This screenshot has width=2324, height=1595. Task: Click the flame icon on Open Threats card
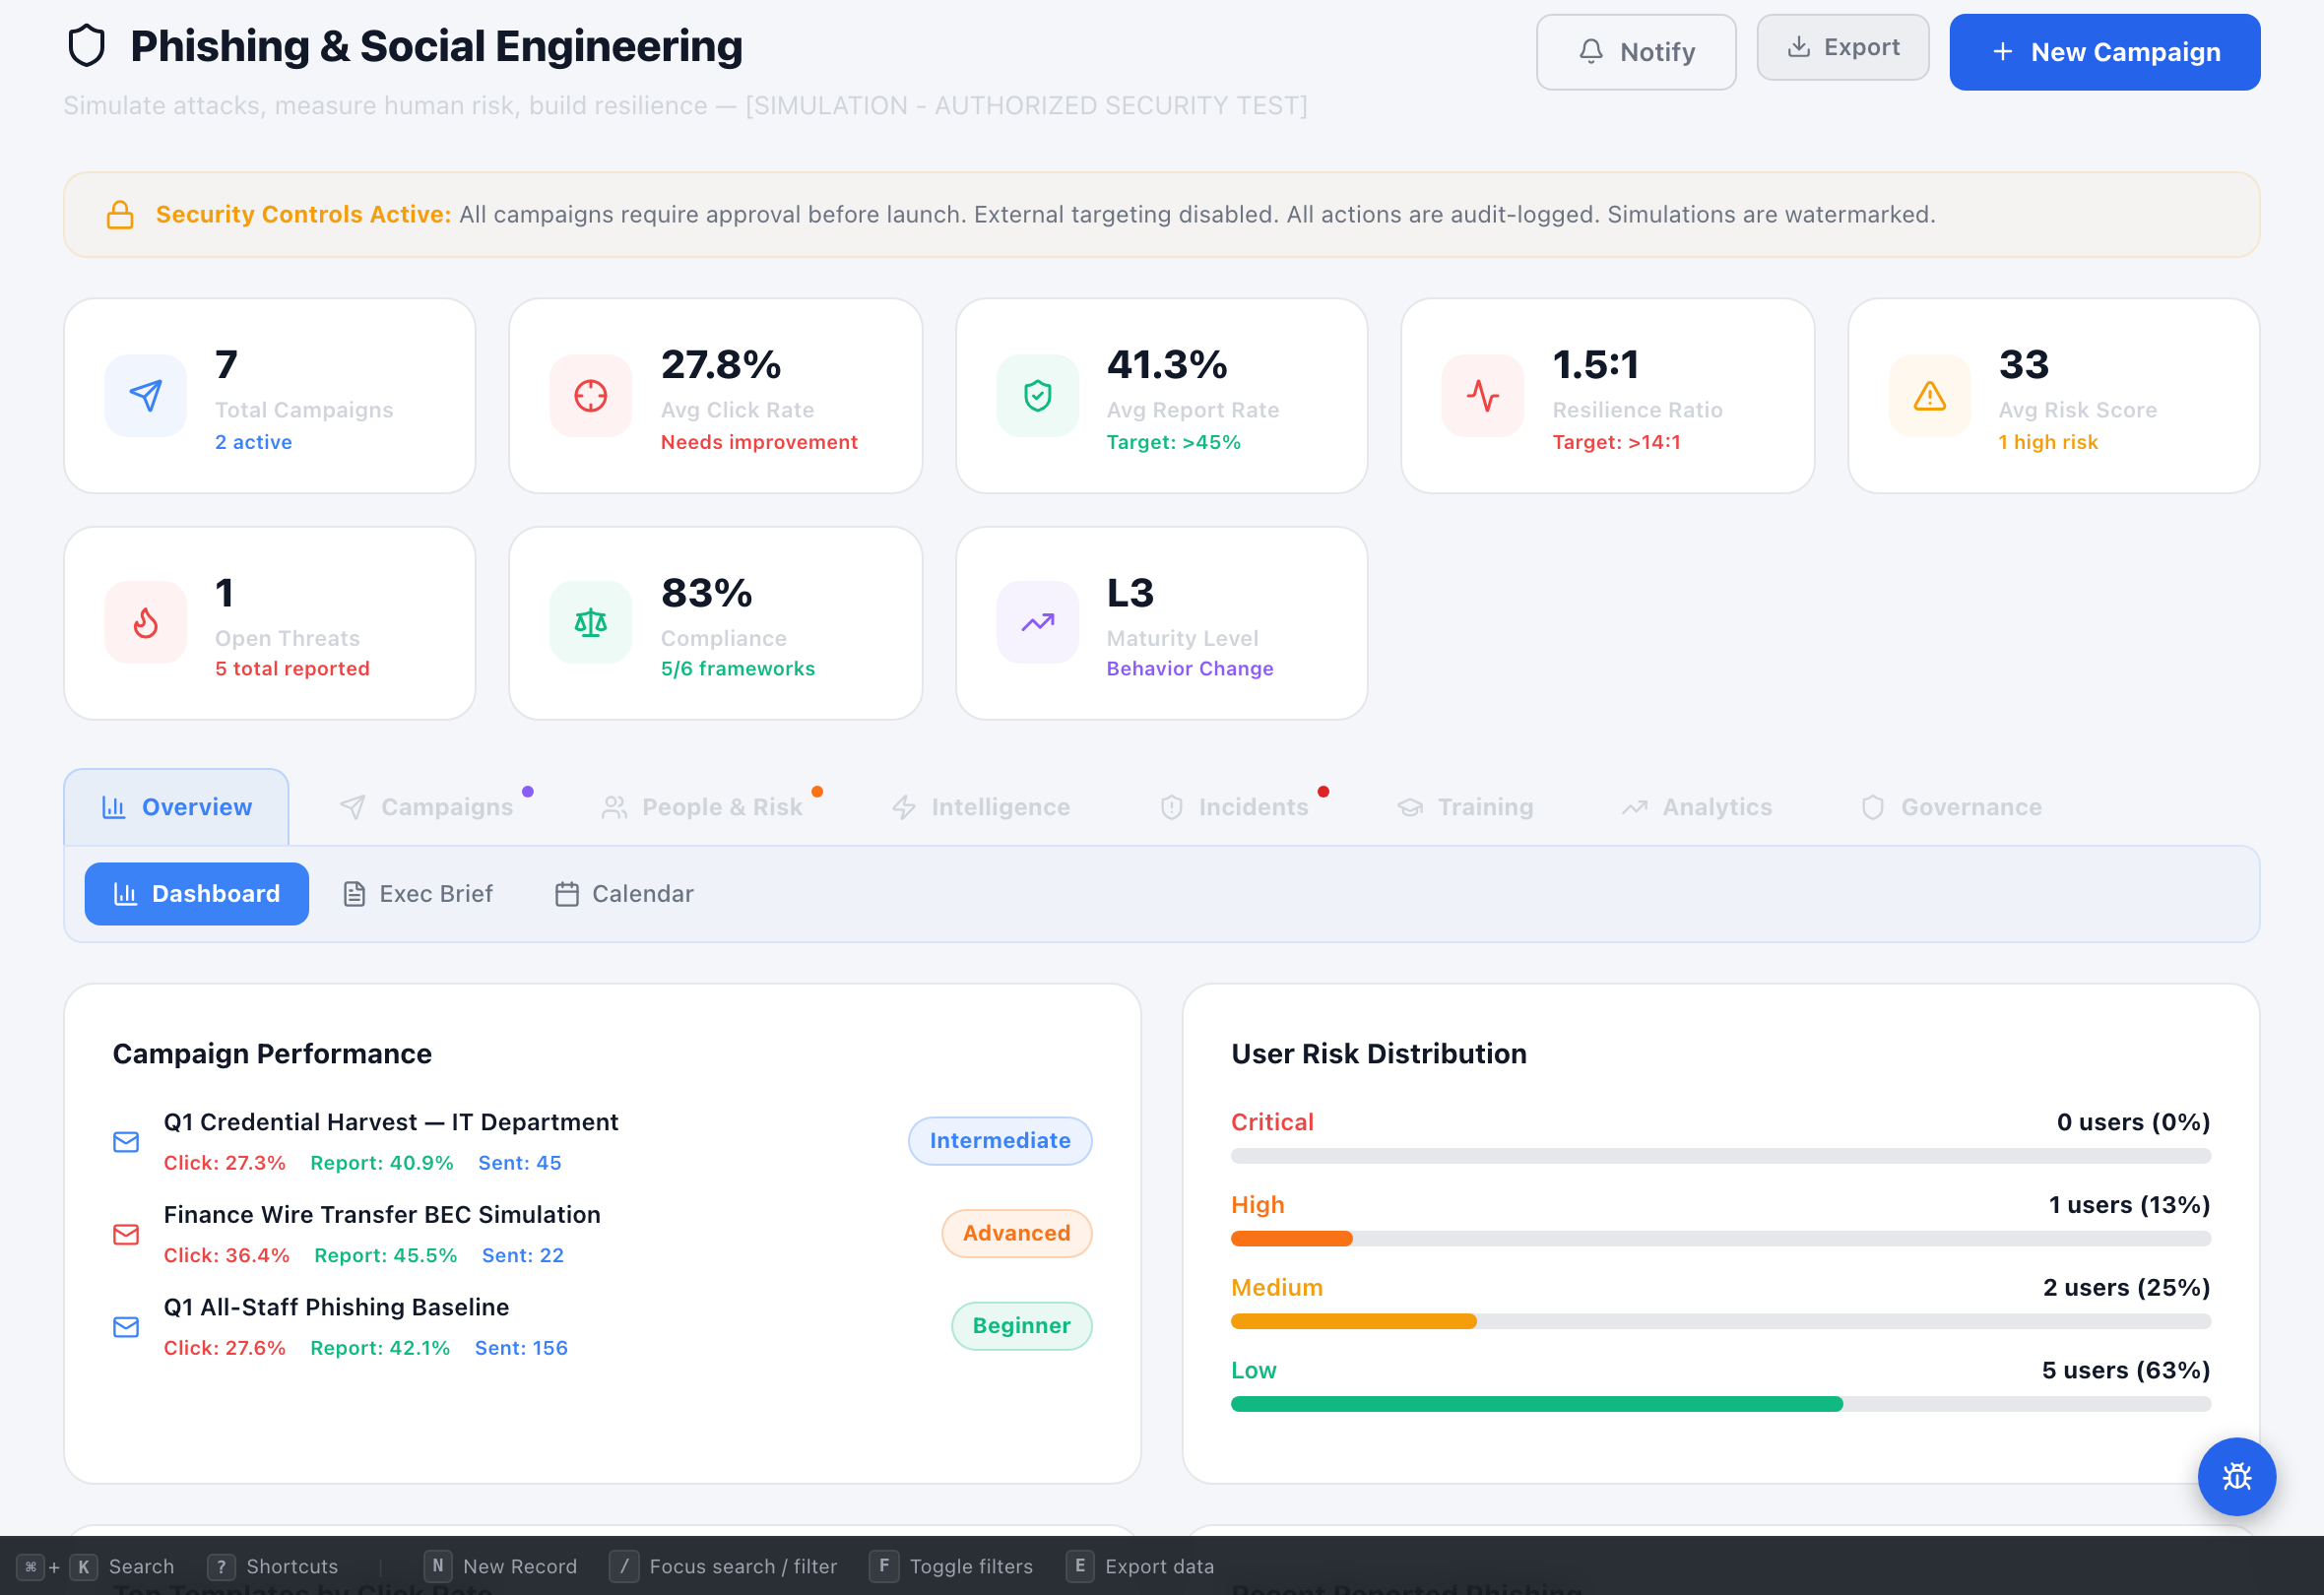pos(145,622)
